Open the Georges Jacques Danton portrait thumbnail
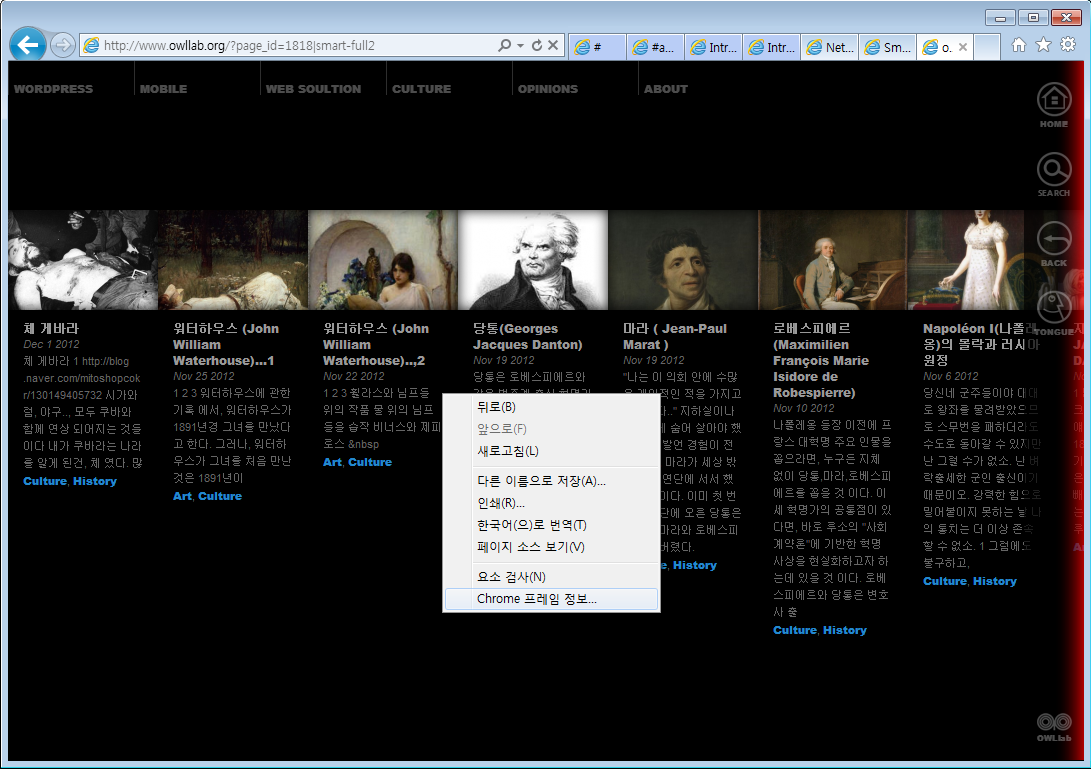 [533, 260]
